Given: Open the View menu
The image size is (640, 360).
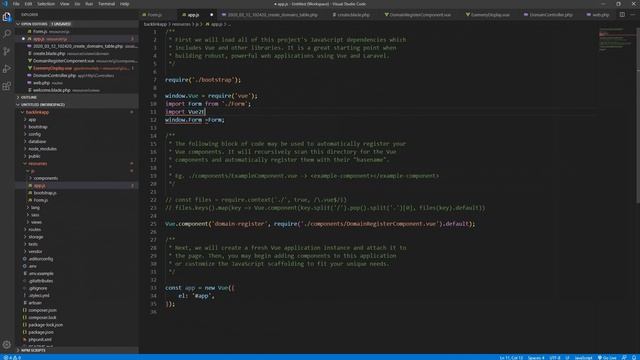Looking at the screenshot, I should (x=64, y=4).
